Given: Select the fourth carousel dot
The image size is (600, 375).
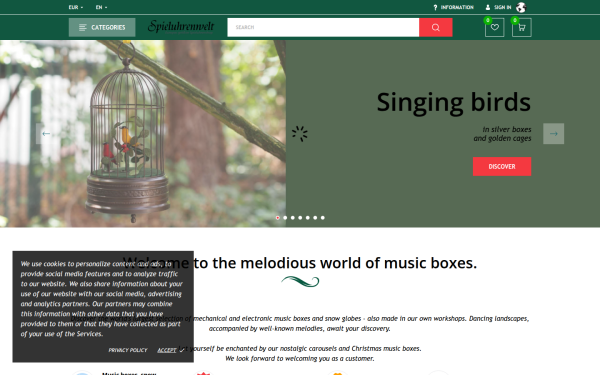Looking at the screenshot, I should click(300, 218).
